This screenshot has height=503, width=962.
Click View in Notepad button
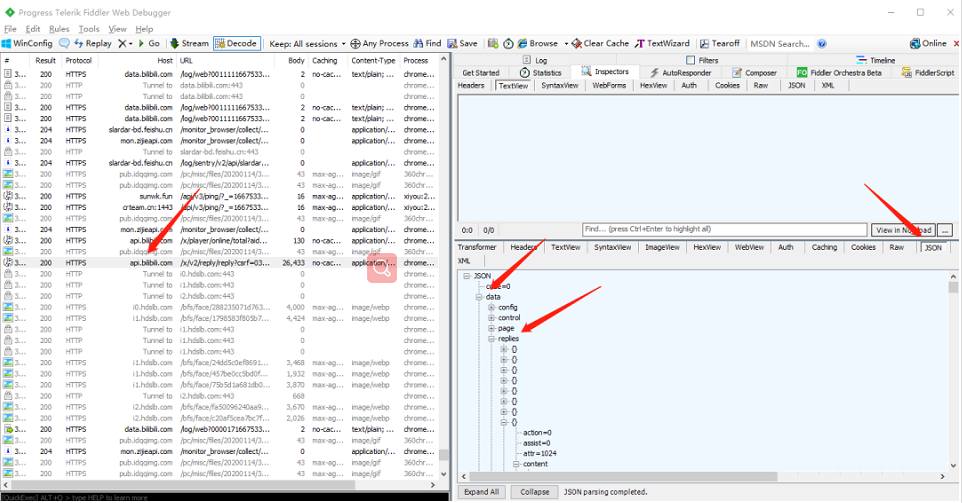click(x=903, y=230)
